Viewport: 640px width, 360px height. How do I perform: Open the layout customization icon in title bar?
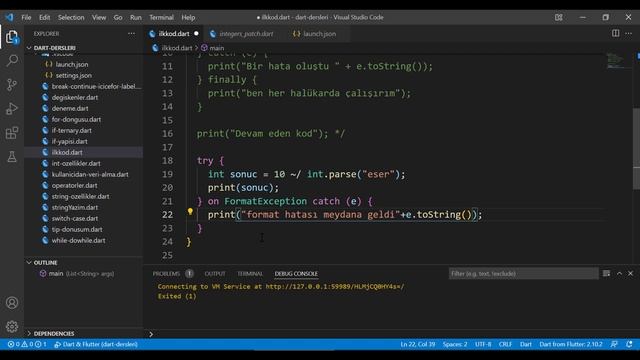[559, 17]
